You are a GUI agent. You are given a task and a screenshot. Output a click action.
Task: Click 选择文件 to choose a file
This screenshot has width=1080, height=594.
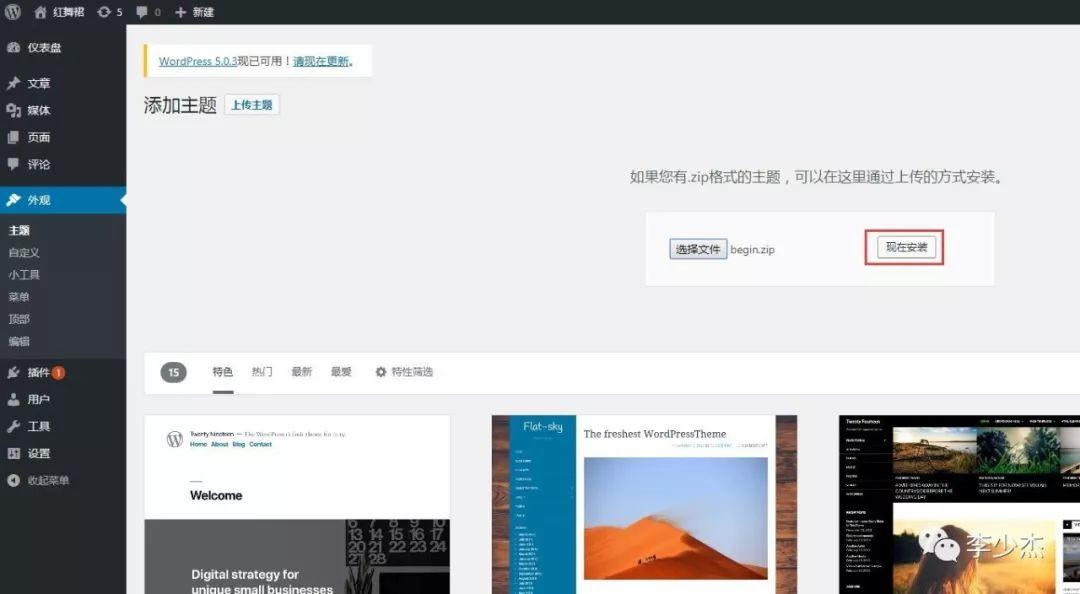pyautogui.click(x=698, y=249)
